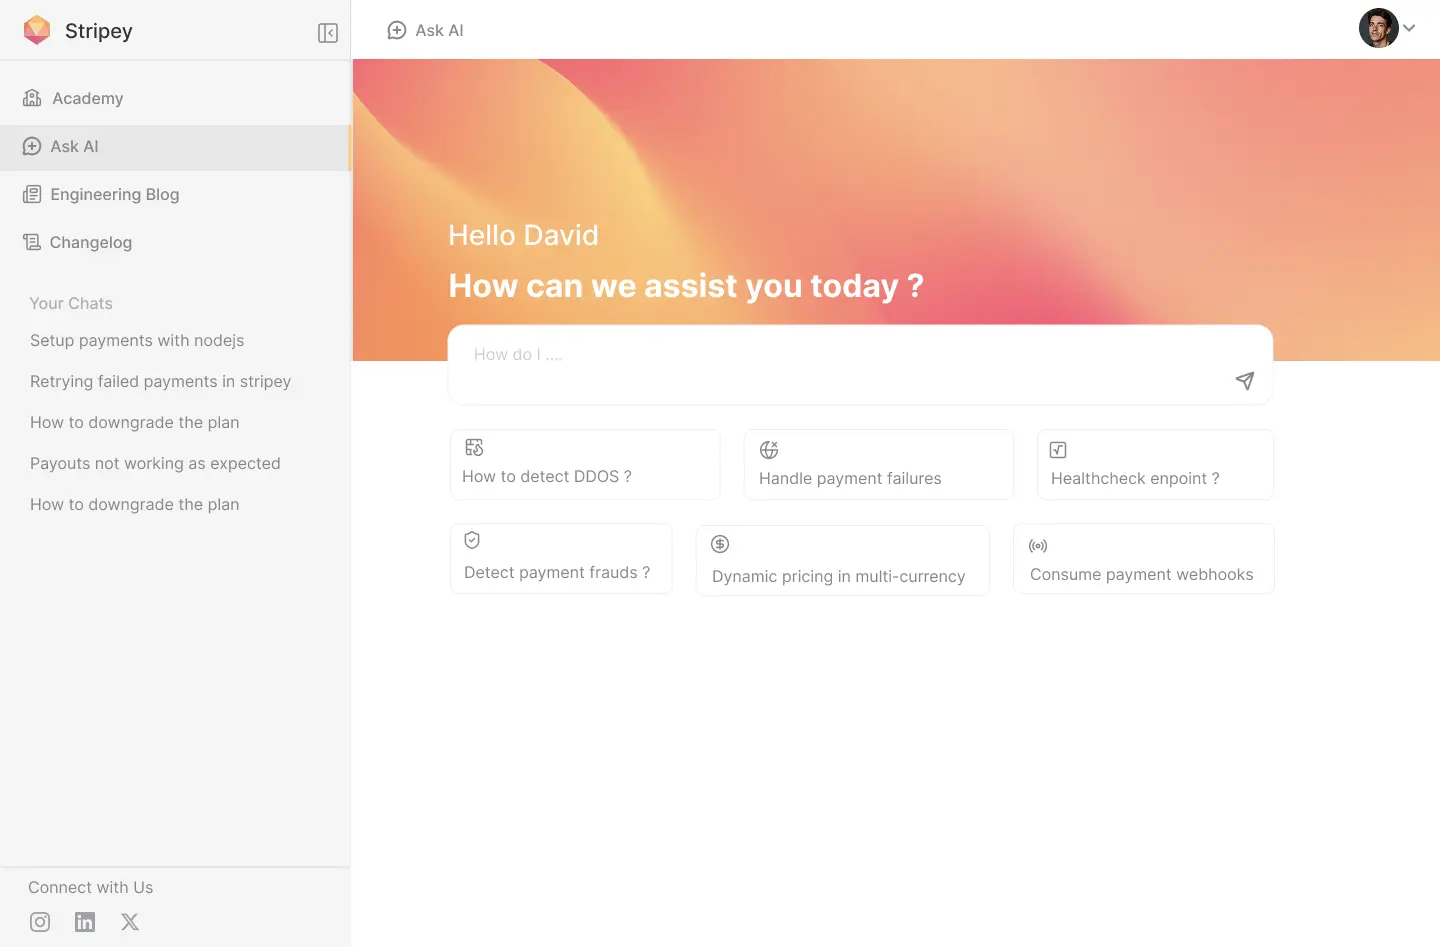Open chat 'Payouts not working as expected'
The width and height of the screenshot is (1440, 947).
click(x=155, y=463)
